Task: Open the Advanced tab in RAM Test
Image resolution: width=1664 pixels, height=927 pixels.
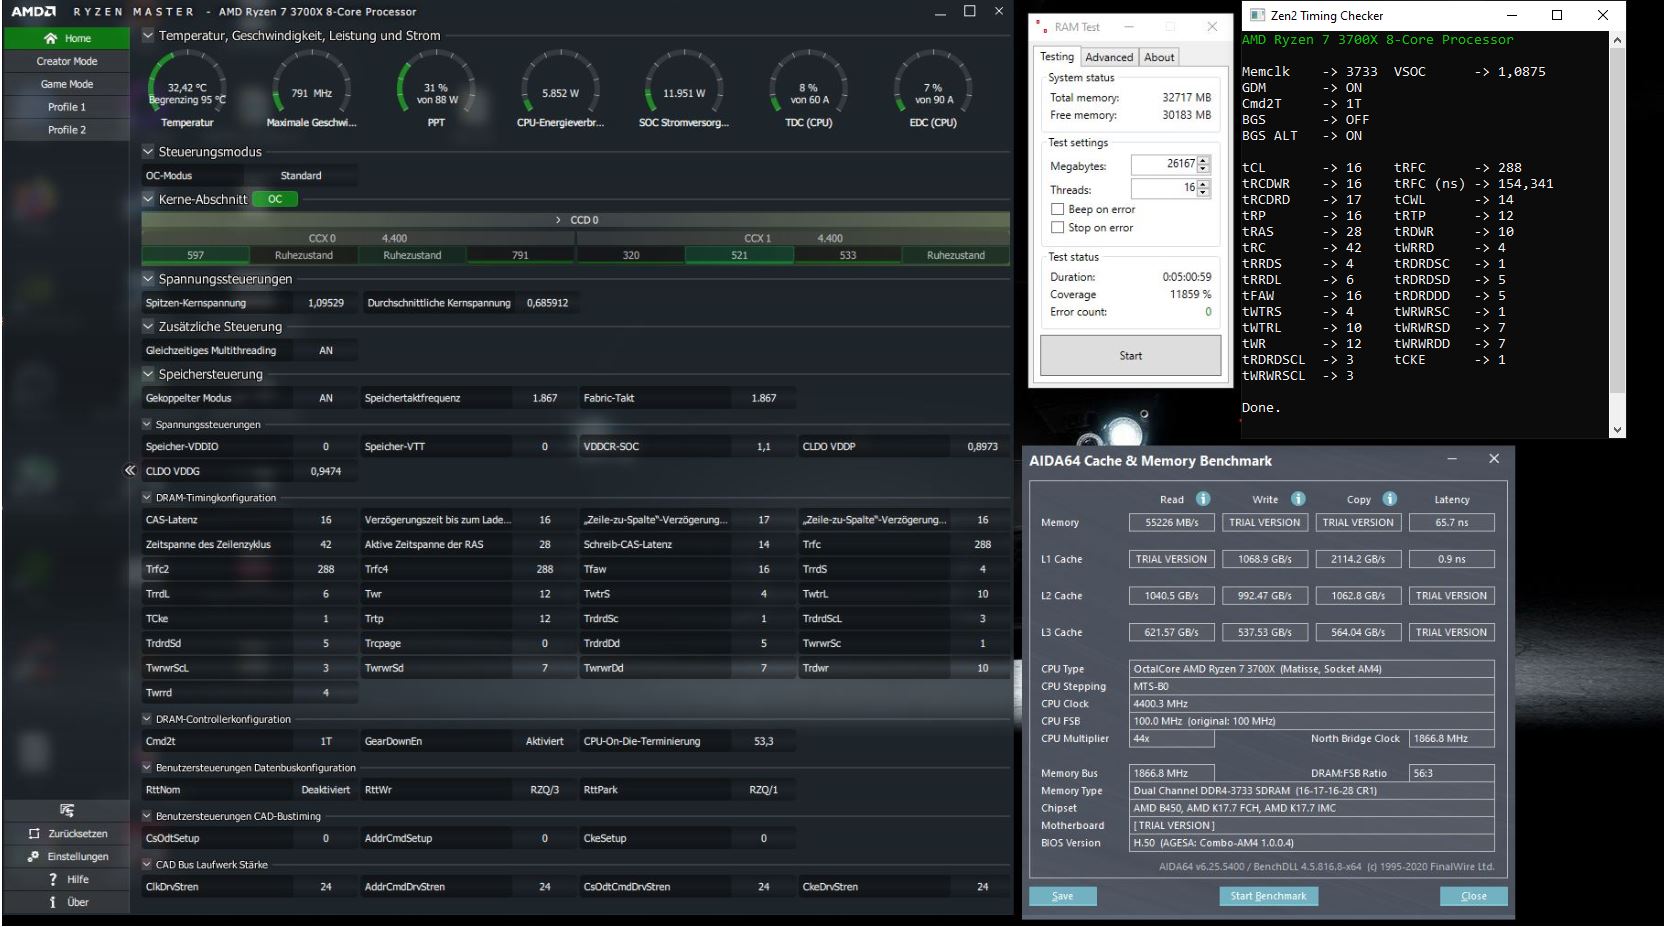Action: coord(1109,57)
